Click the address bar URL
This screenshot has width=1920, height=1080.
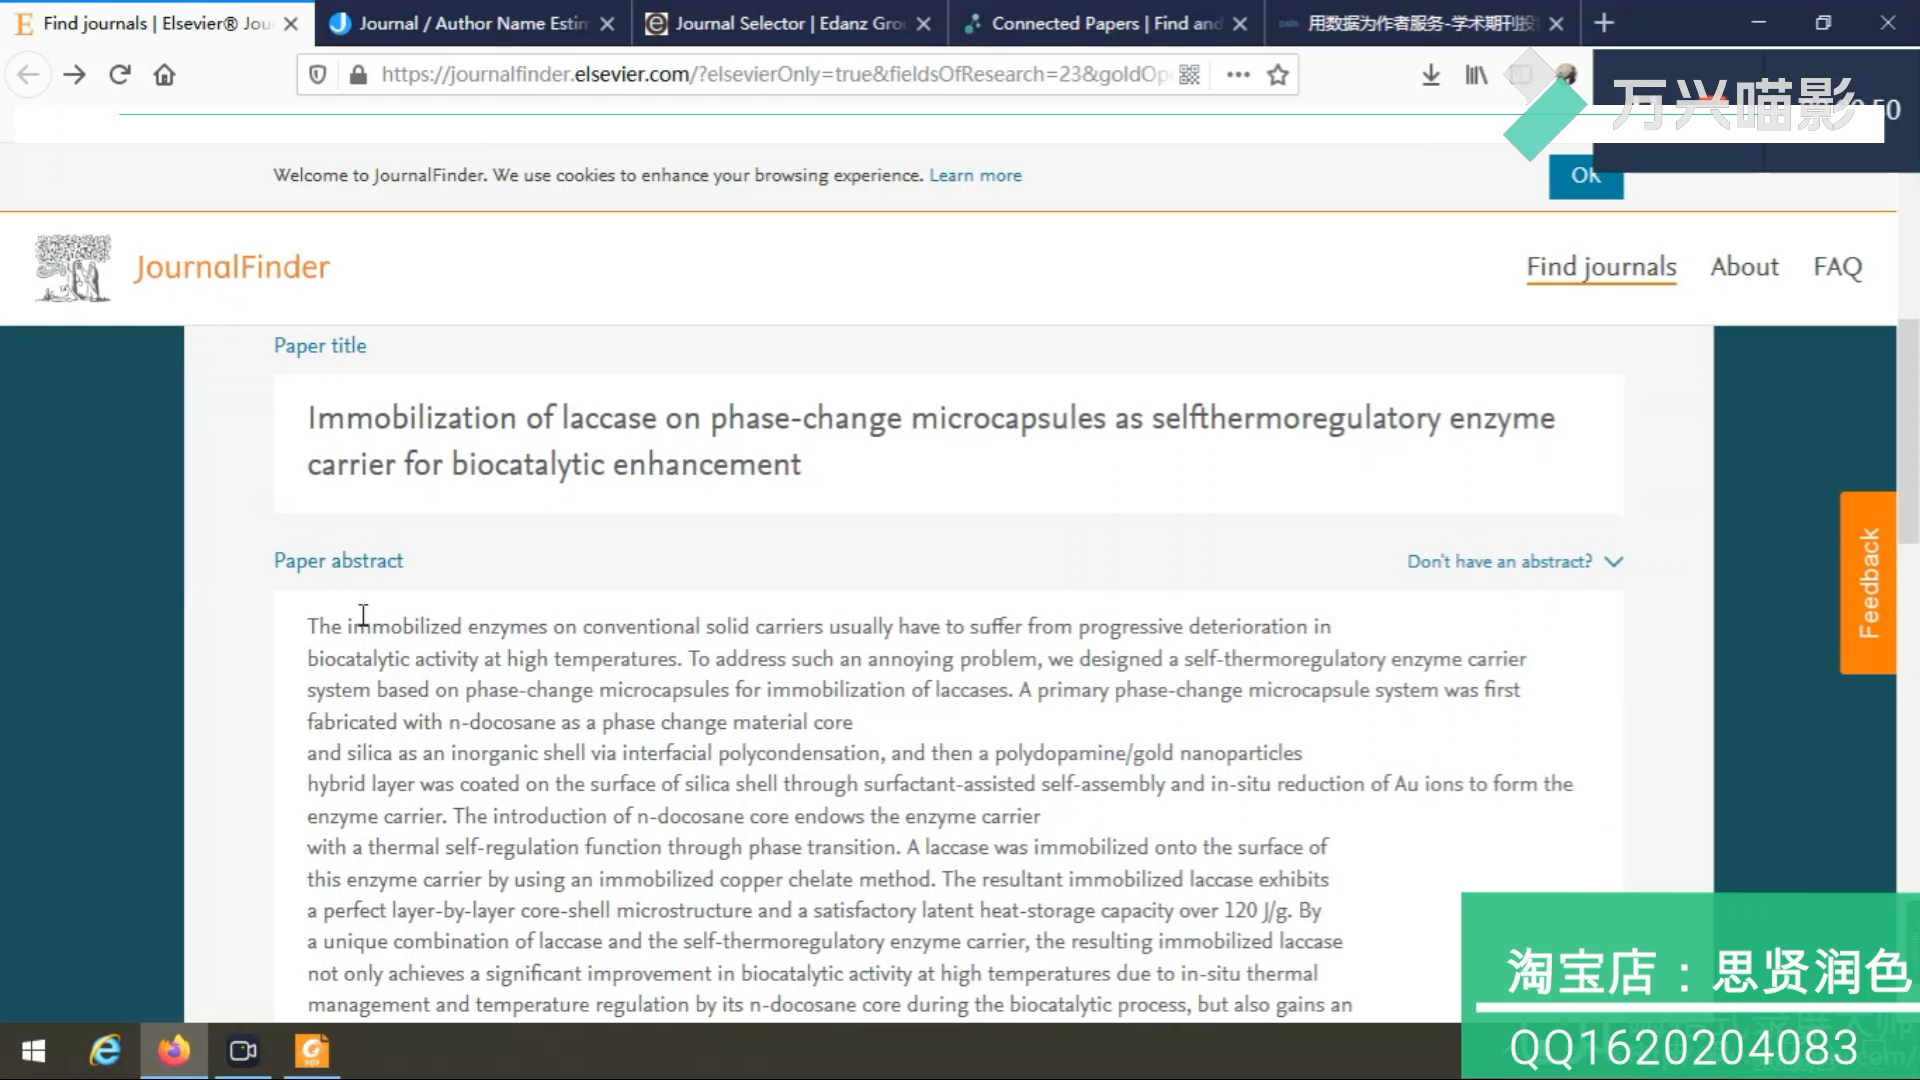pyautogui.click(x=775, y=75)
